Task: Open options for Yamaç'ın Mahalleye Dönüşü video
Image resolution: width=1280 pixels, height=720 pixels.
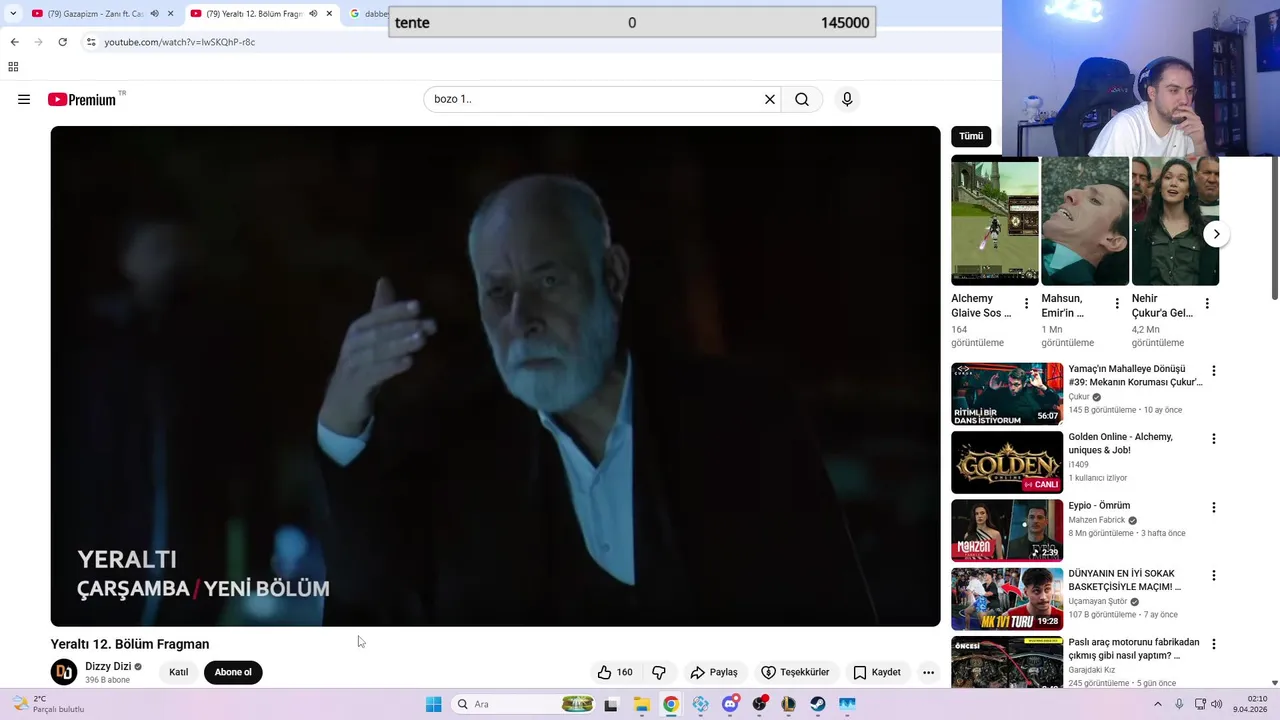Action: (1214, 371)
